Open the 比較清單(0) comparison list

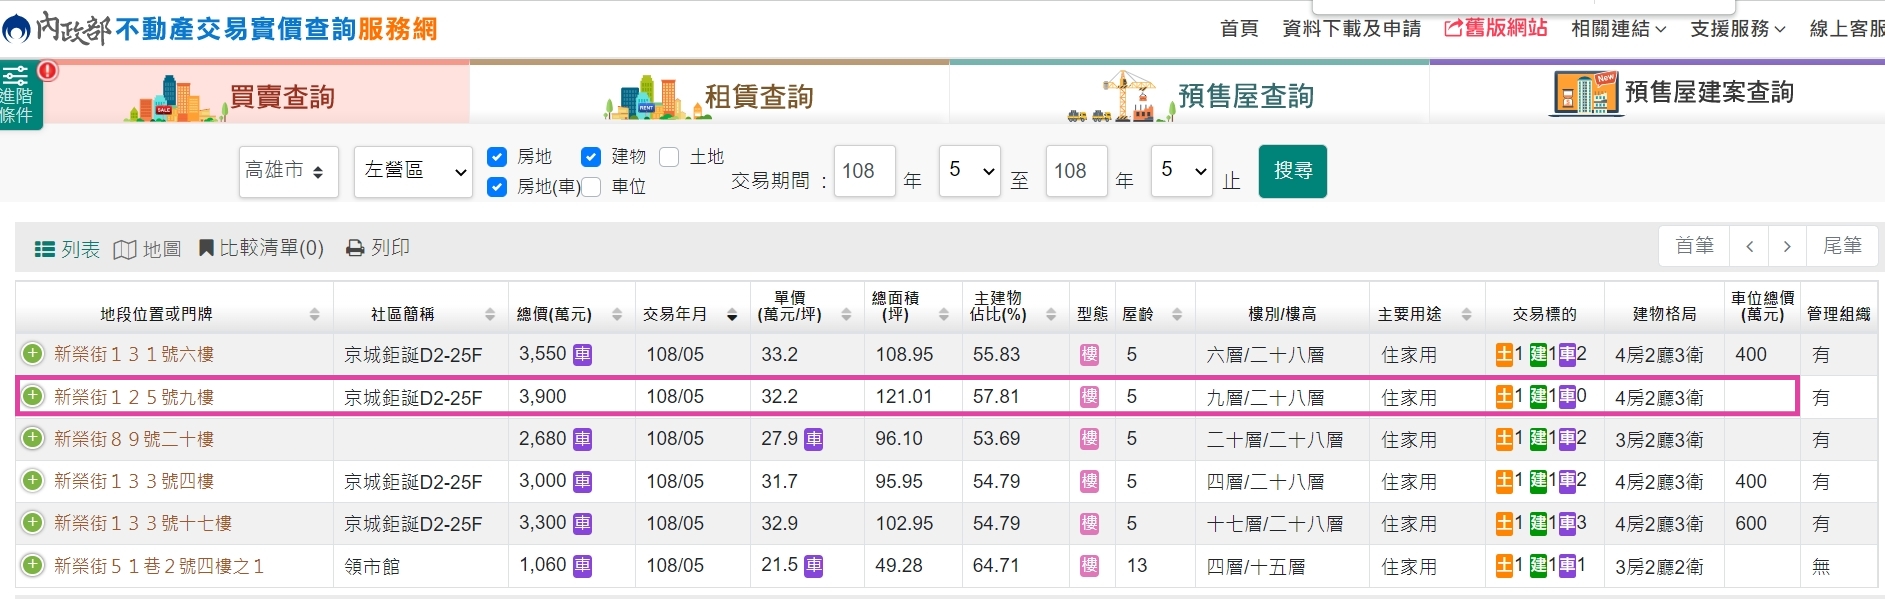(x=261, y=248)
